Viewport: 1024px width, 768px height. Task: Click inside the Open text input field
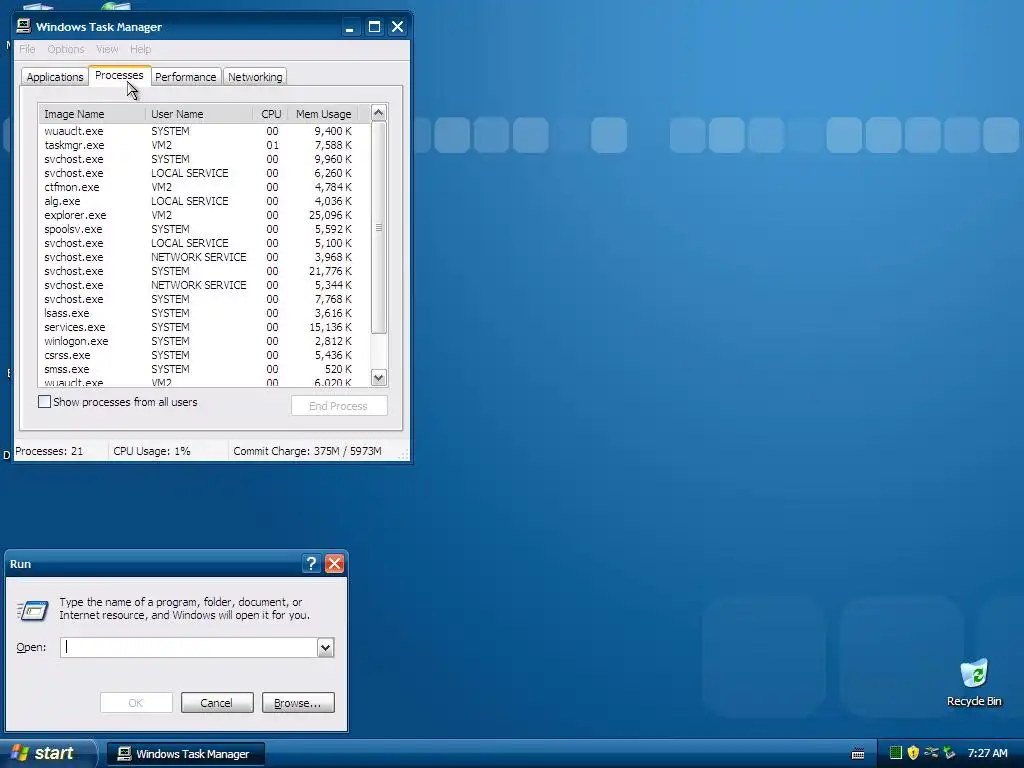[x=189, y=647]
